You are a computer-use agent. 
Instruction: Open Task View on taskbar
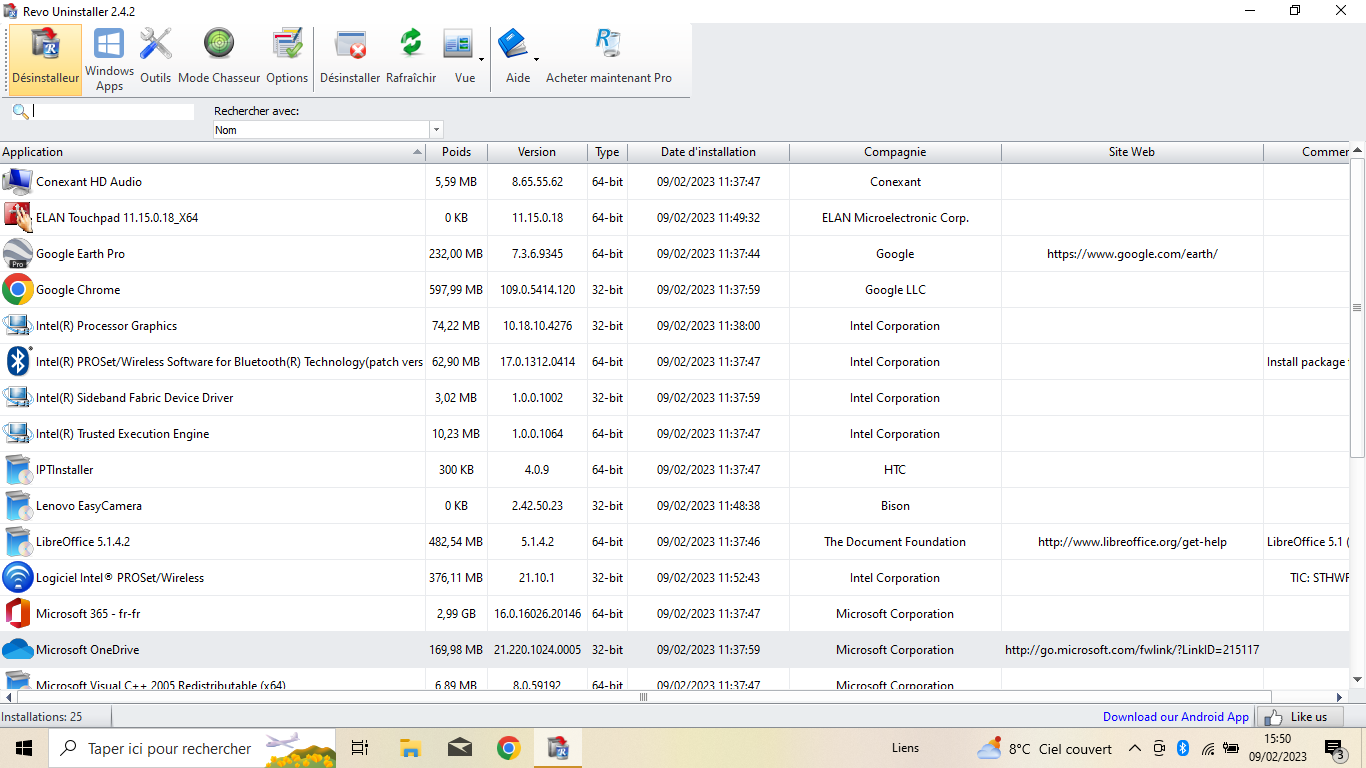pyautogui.click(x=360, y=748)
